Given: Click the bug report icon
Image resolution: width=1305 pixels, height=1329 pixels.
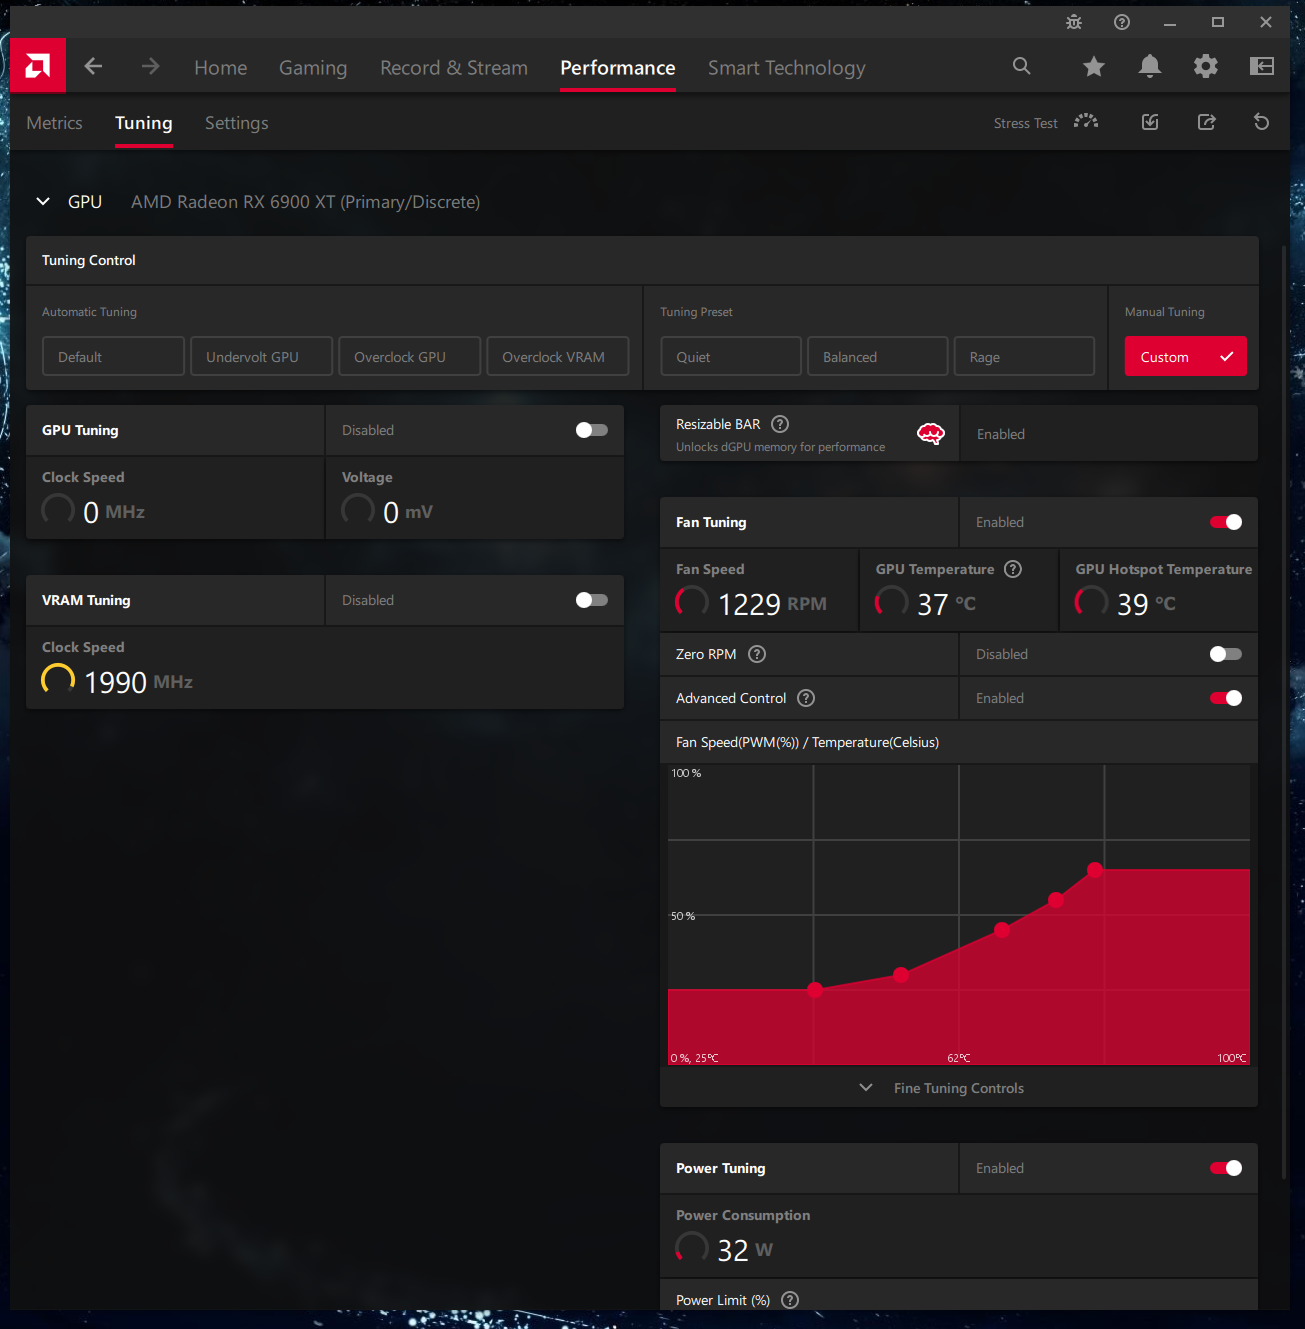Looking at the screenshot, I should [1074, 22].
